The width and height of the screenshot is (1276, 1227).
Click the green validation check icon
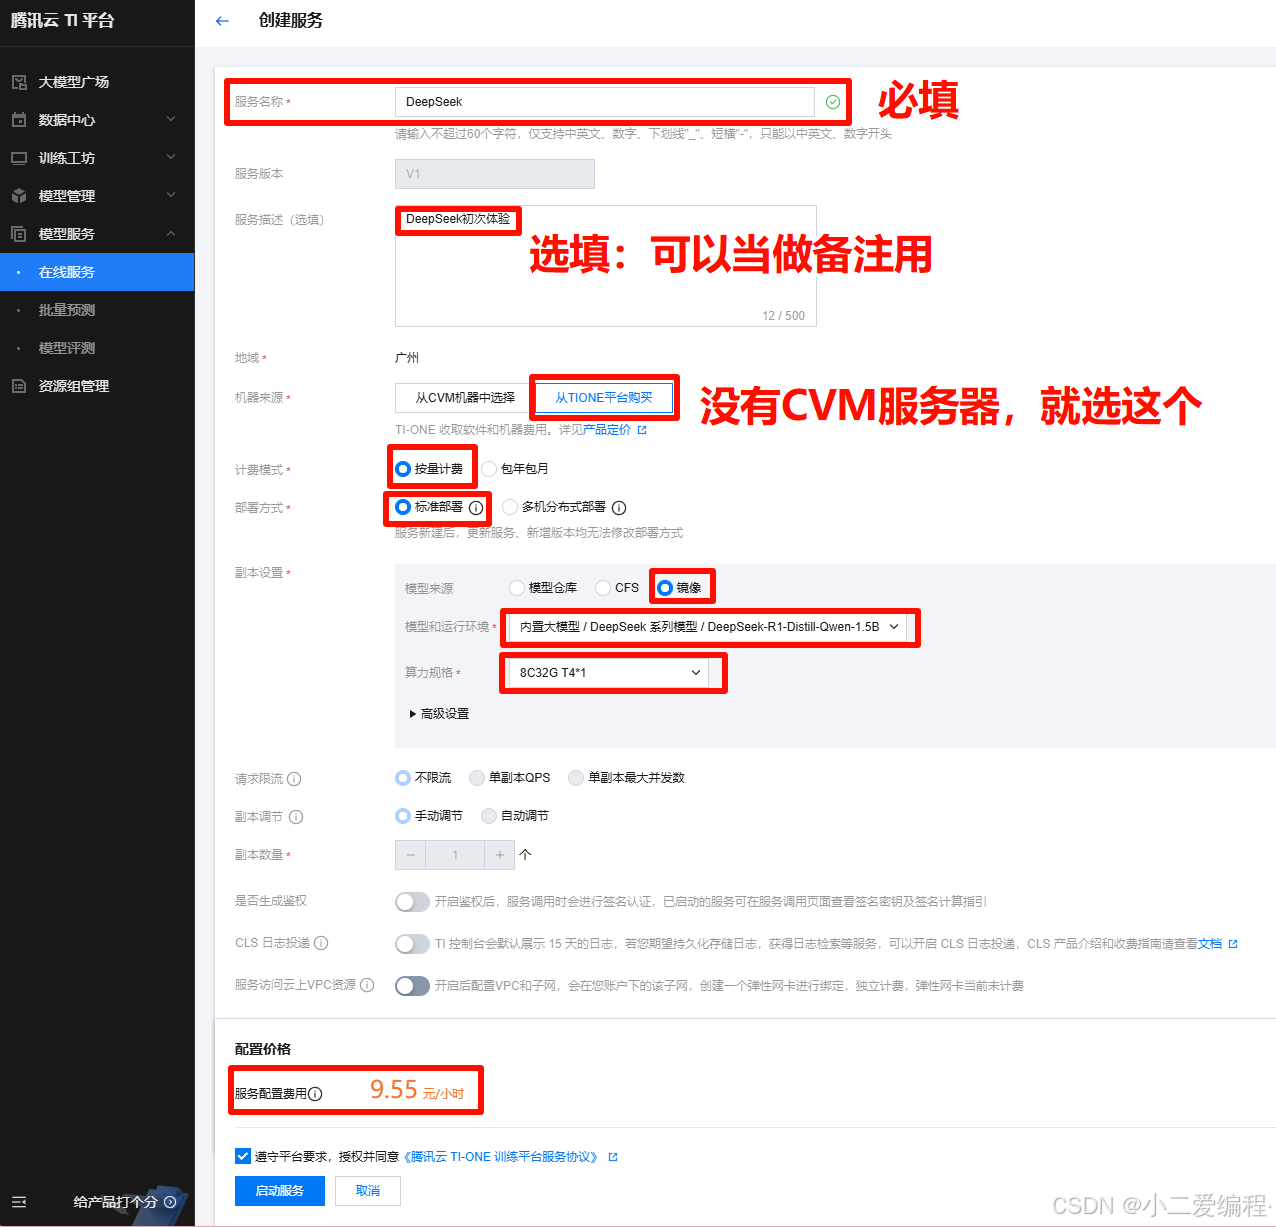[x=833, y=102]
